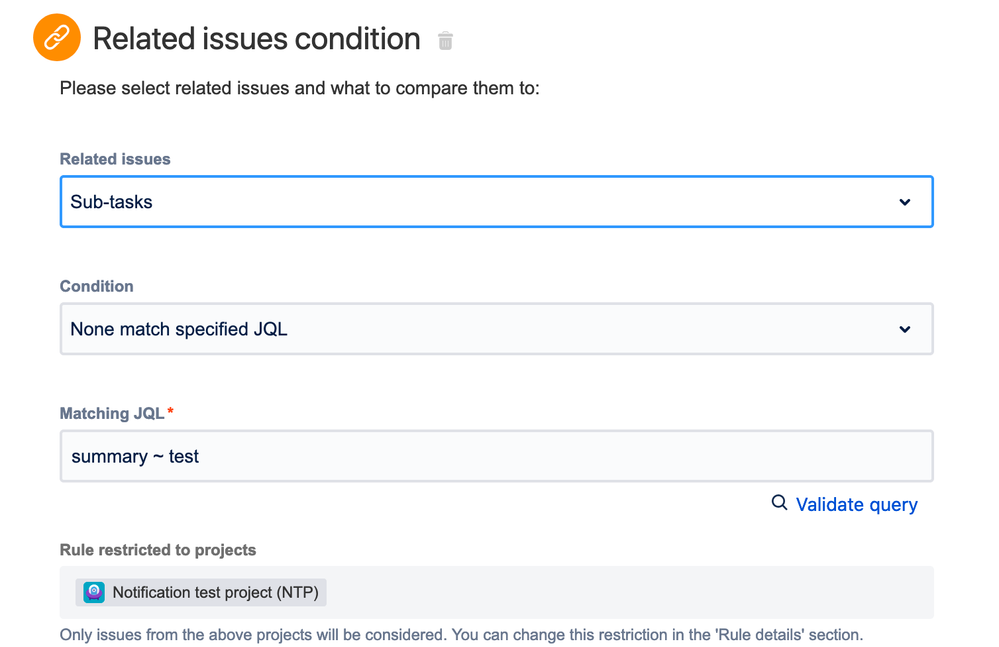Click the 'Related issues' field label
999x647 pixels.
point(115,159)
